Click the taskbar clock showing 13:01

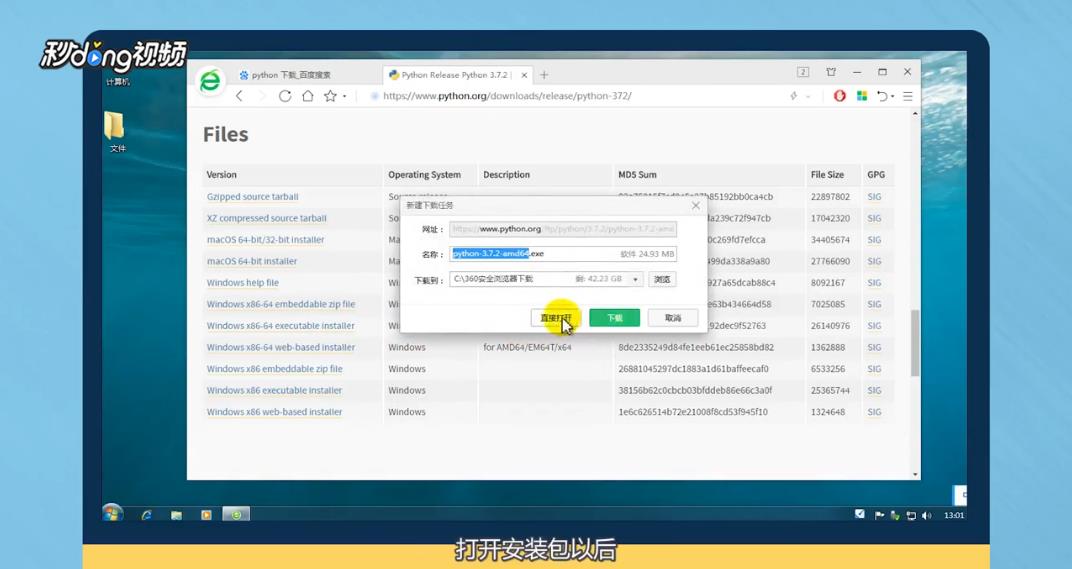point(954,516)
